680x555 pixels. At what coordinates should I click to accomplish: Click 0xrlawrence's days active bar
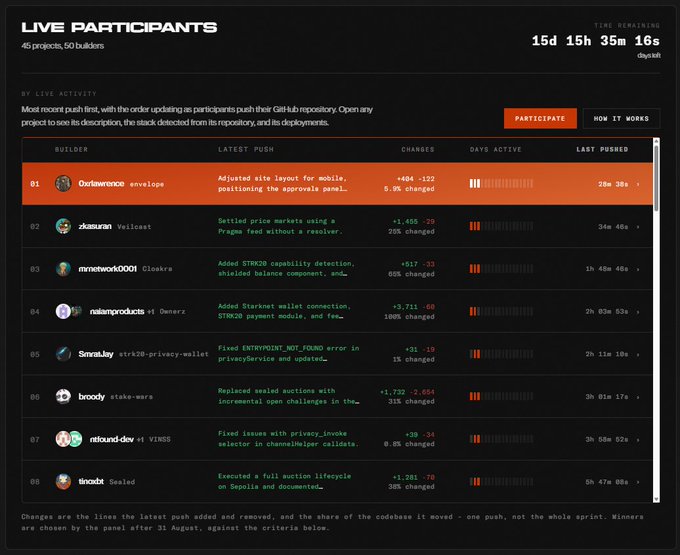pyautogui.click(x=501, y=183)
